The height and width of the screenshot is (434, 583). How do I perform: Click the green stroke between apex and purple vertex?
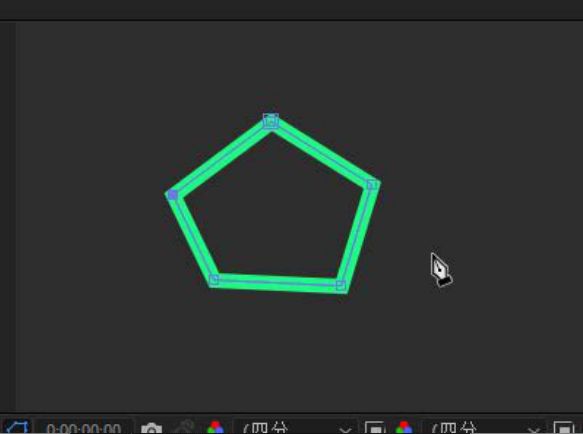click(221, 158)
